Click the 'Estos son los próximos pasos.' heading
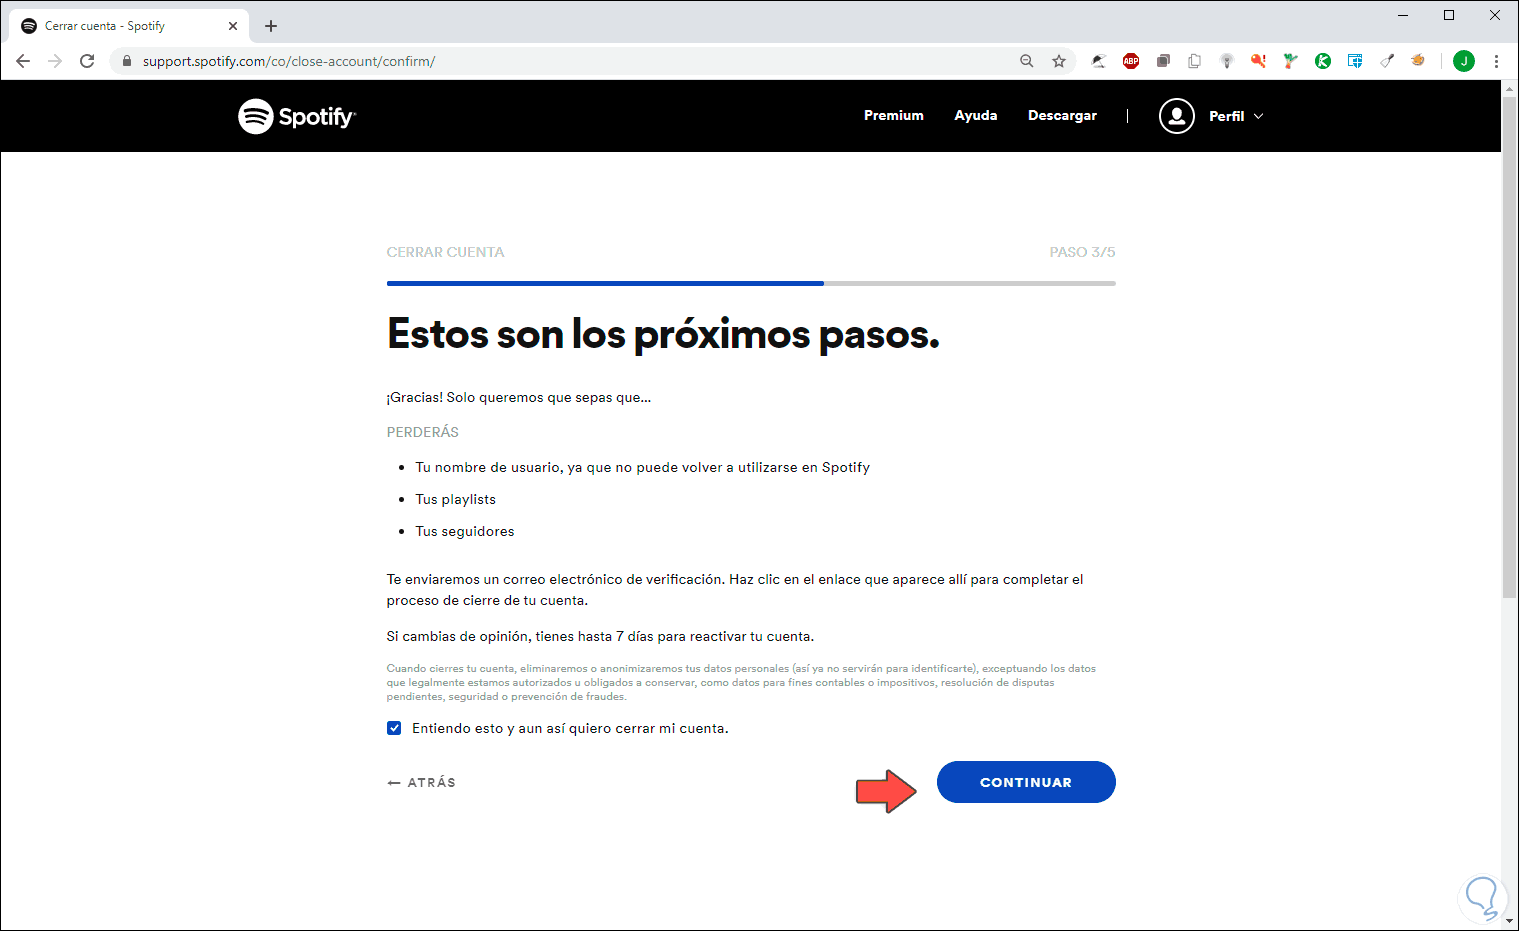 [663, 335]
